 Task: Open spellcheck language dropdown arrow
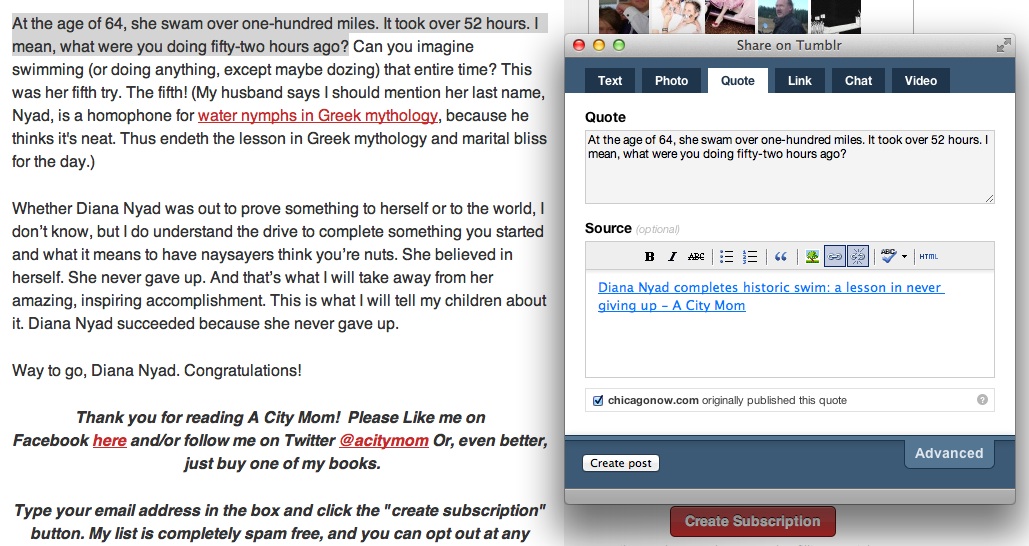(904, 257)
